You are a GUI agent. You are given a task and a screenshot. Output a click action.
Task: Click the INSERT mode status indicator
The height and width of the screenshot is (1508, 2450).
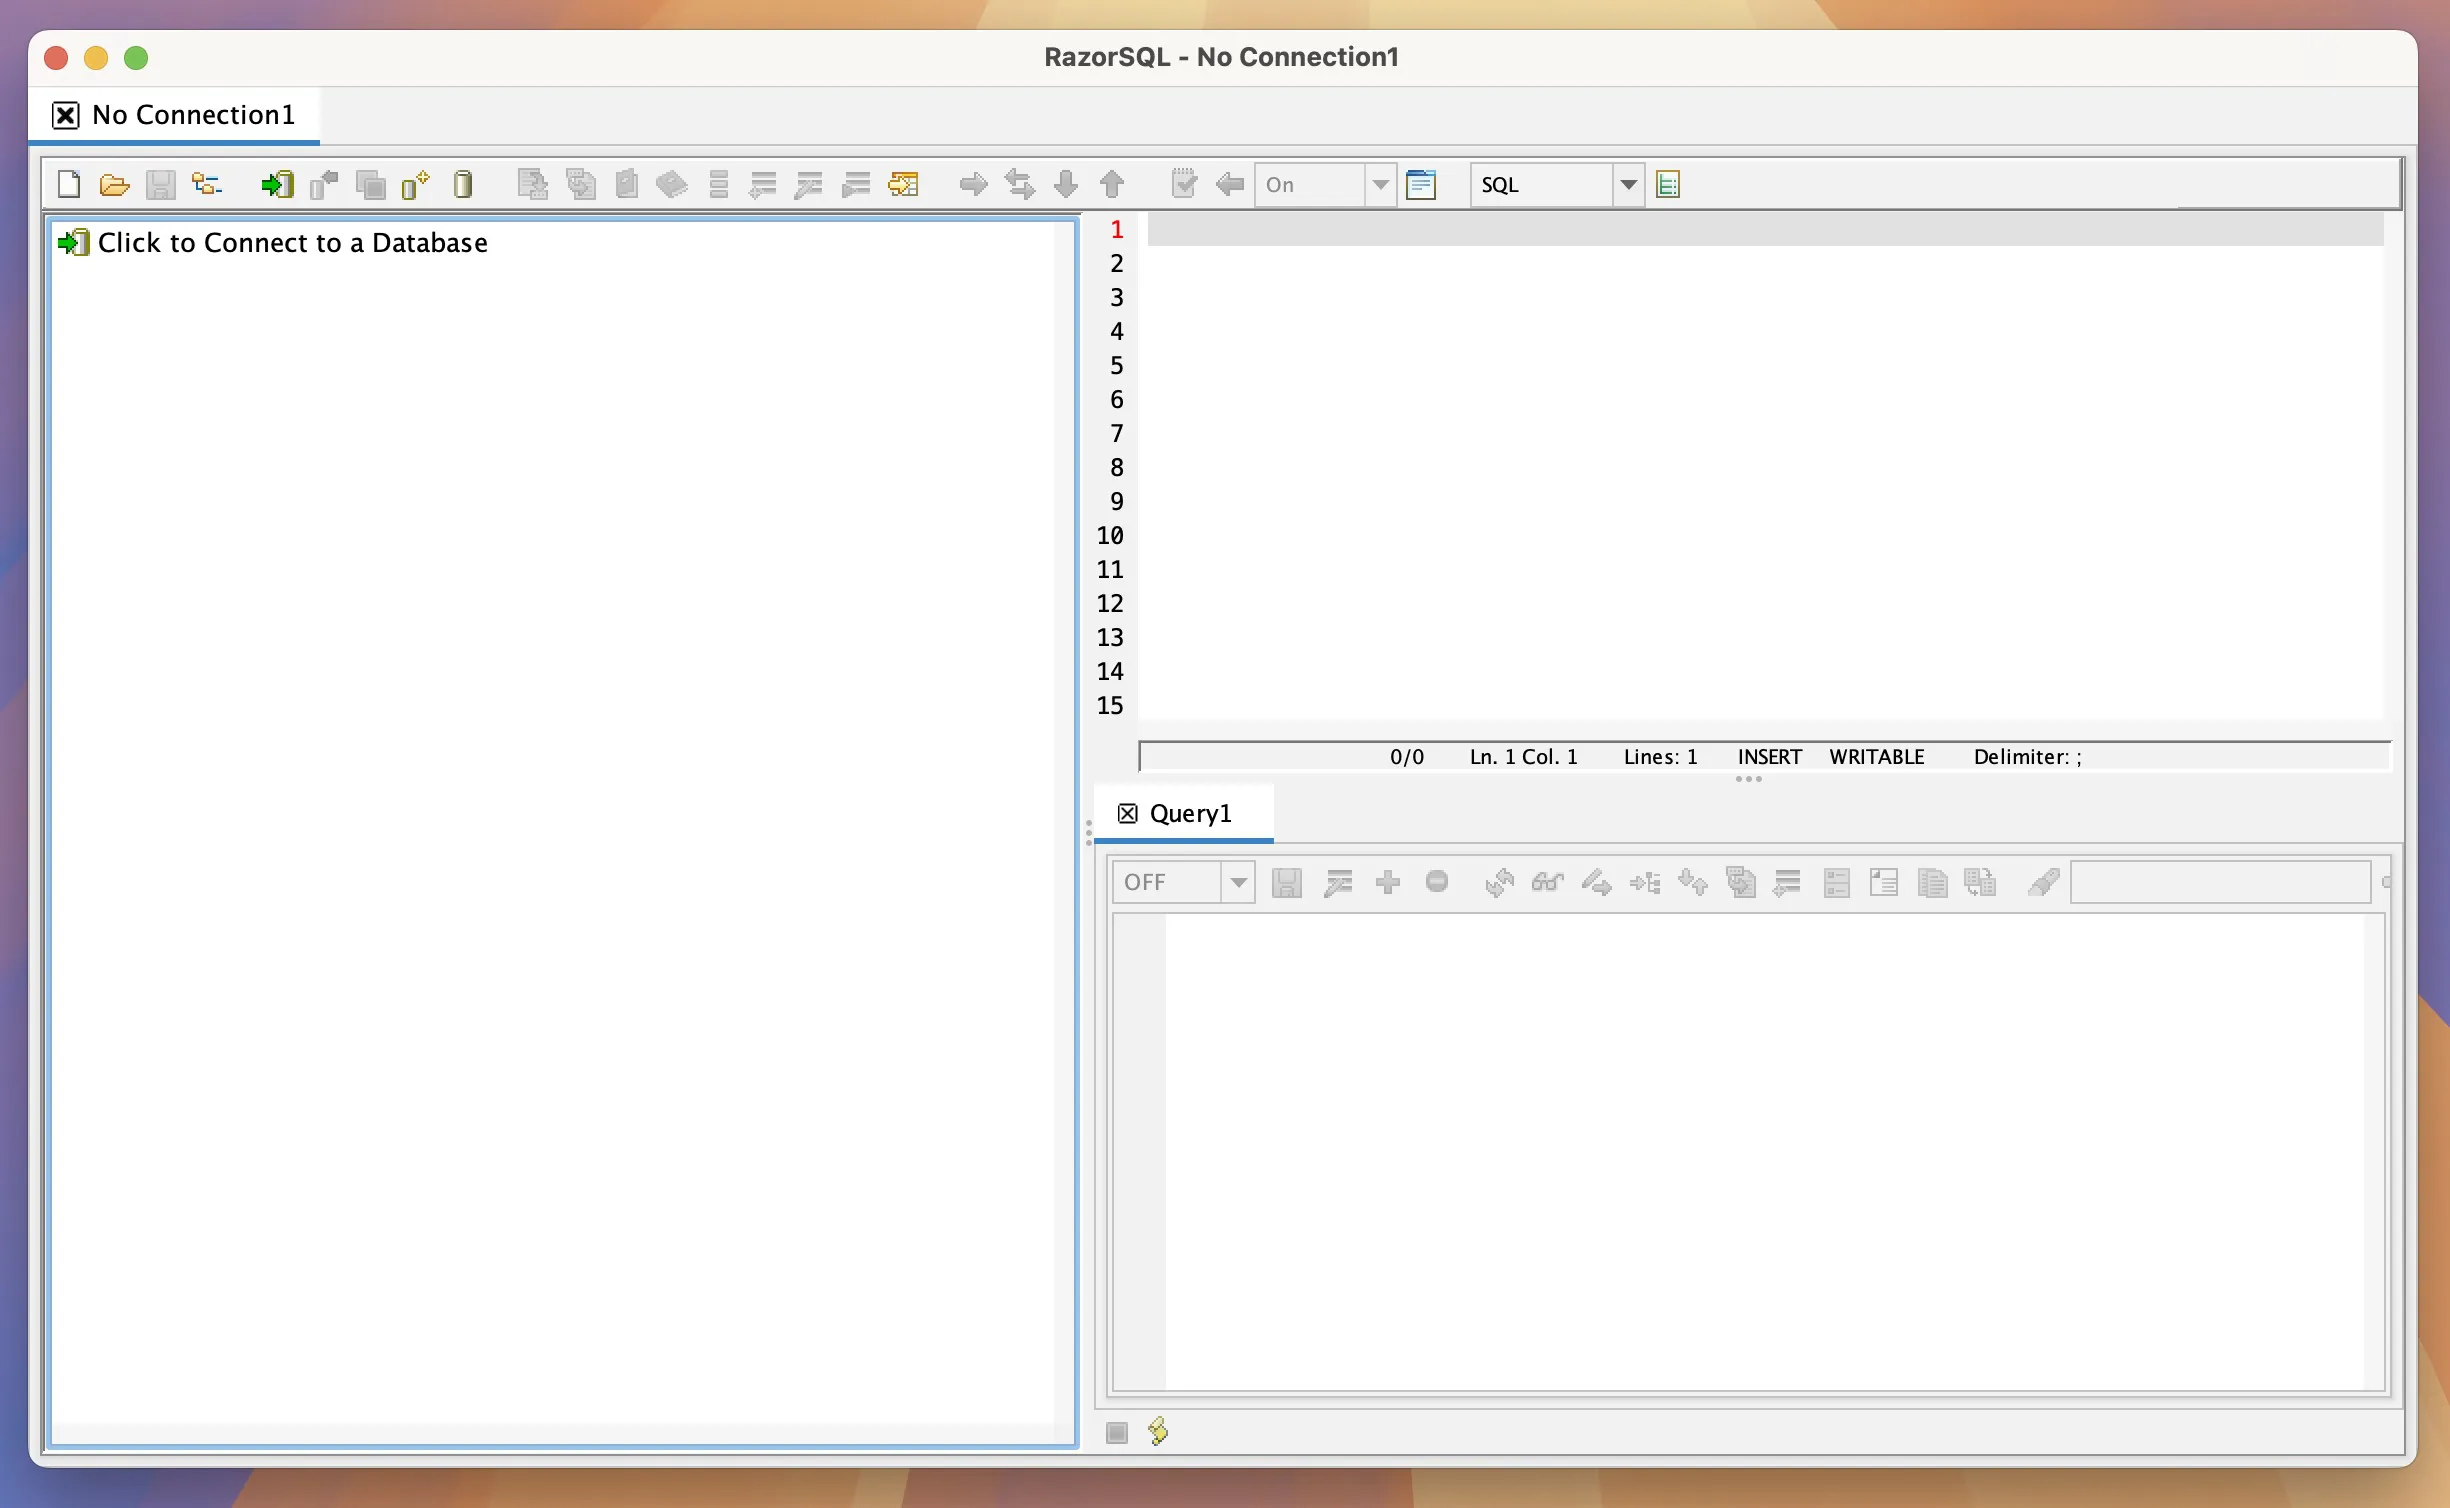point(1769,757)
